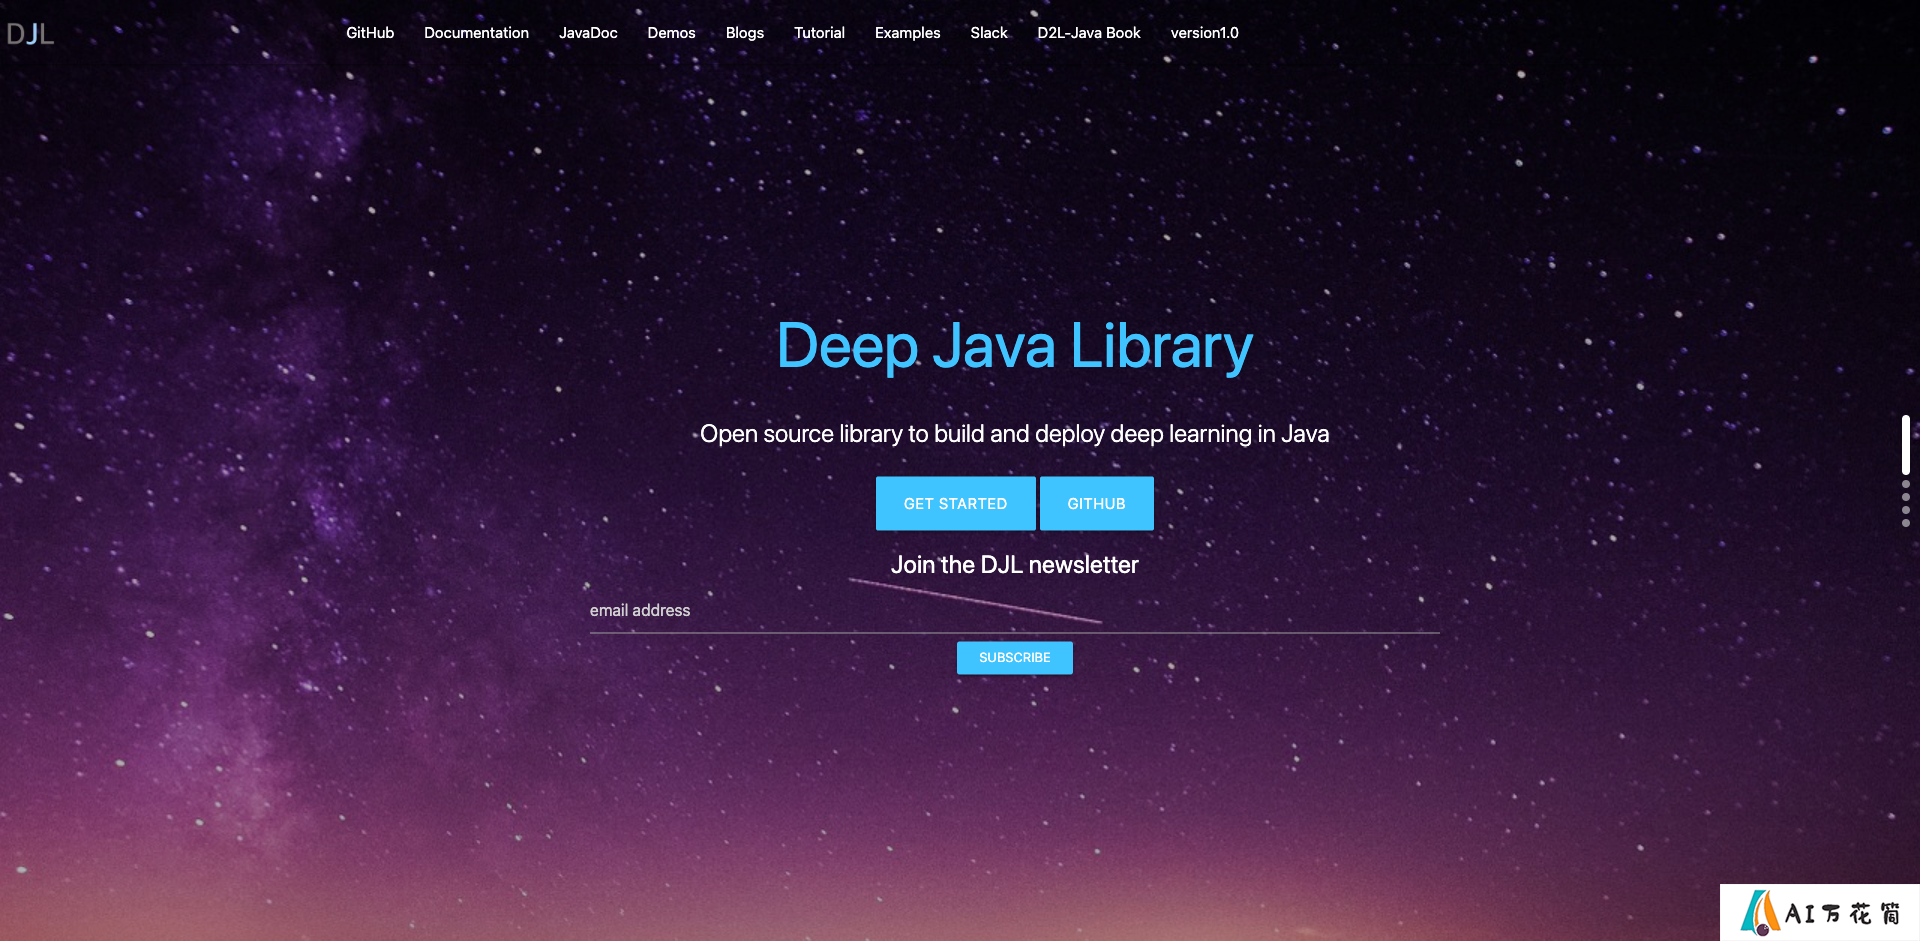The height and width of the screenshot is (941, 1920).
Task: Click the DJL logo in the header
Action: (x=30, y=34)
